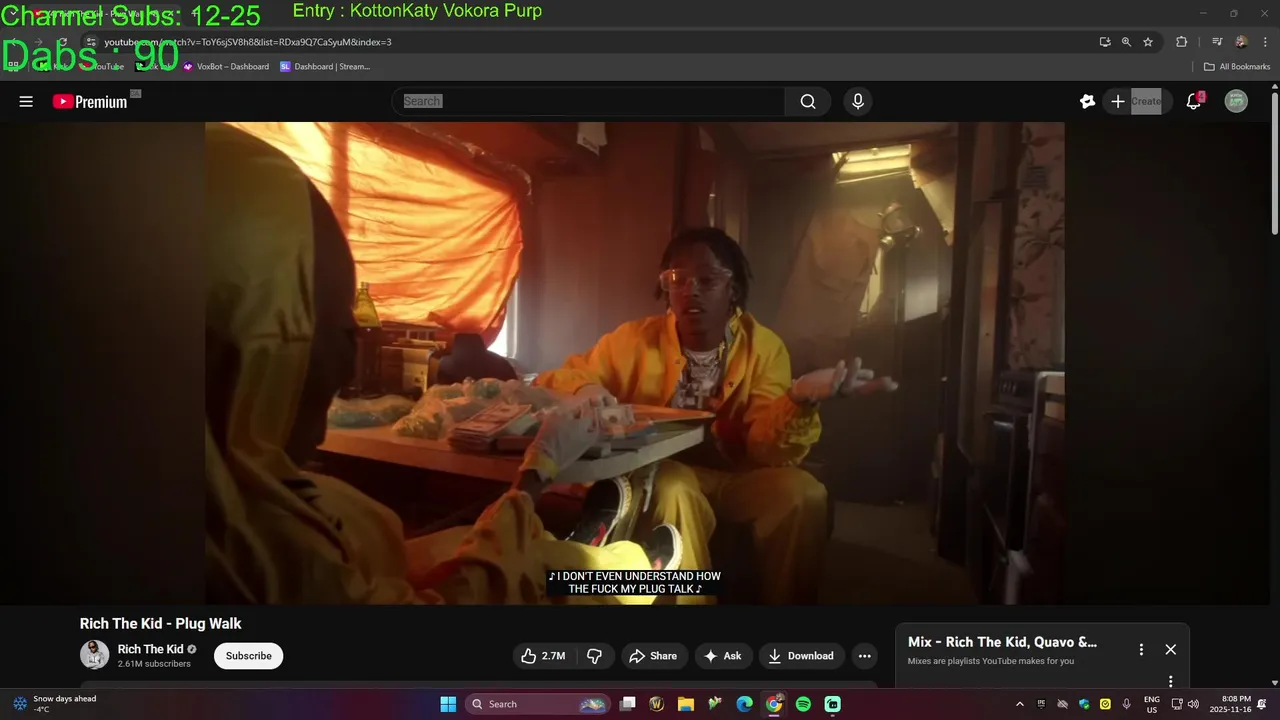Open Chrome profile avatar
The height and width of the screenshot is (720, 1280).
1241,42
